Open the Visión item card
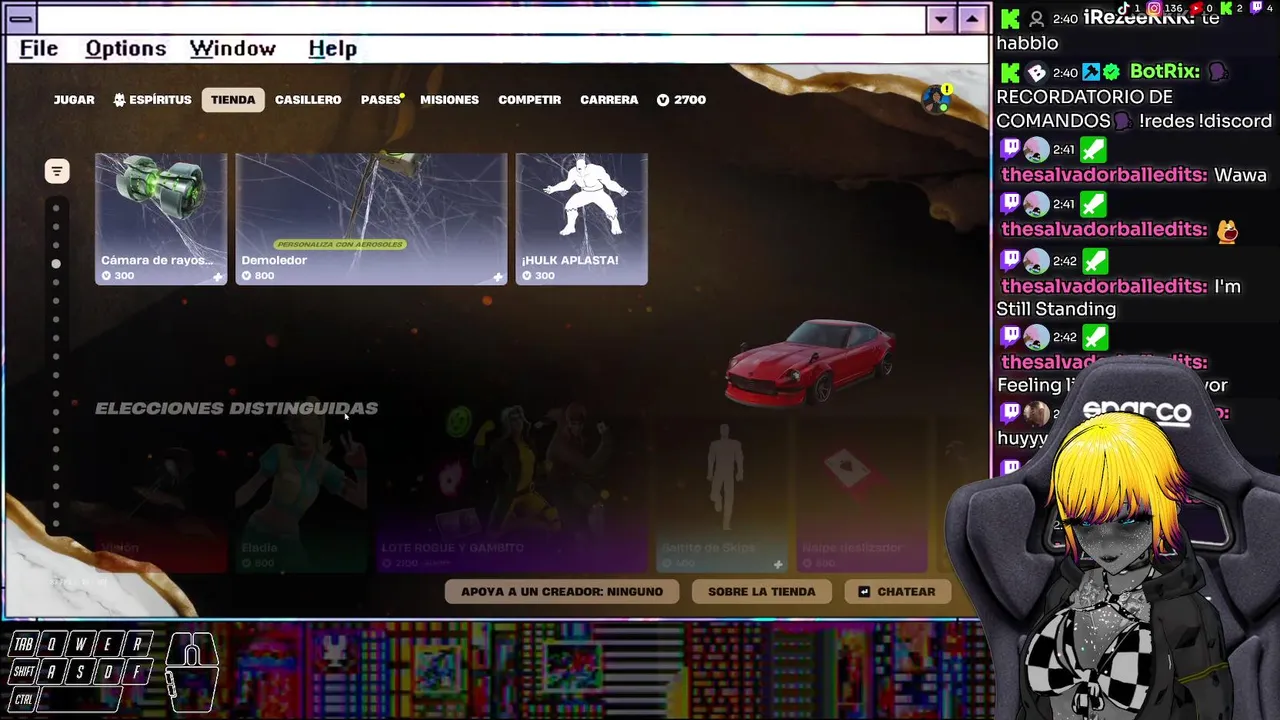 tap(161, 495)
